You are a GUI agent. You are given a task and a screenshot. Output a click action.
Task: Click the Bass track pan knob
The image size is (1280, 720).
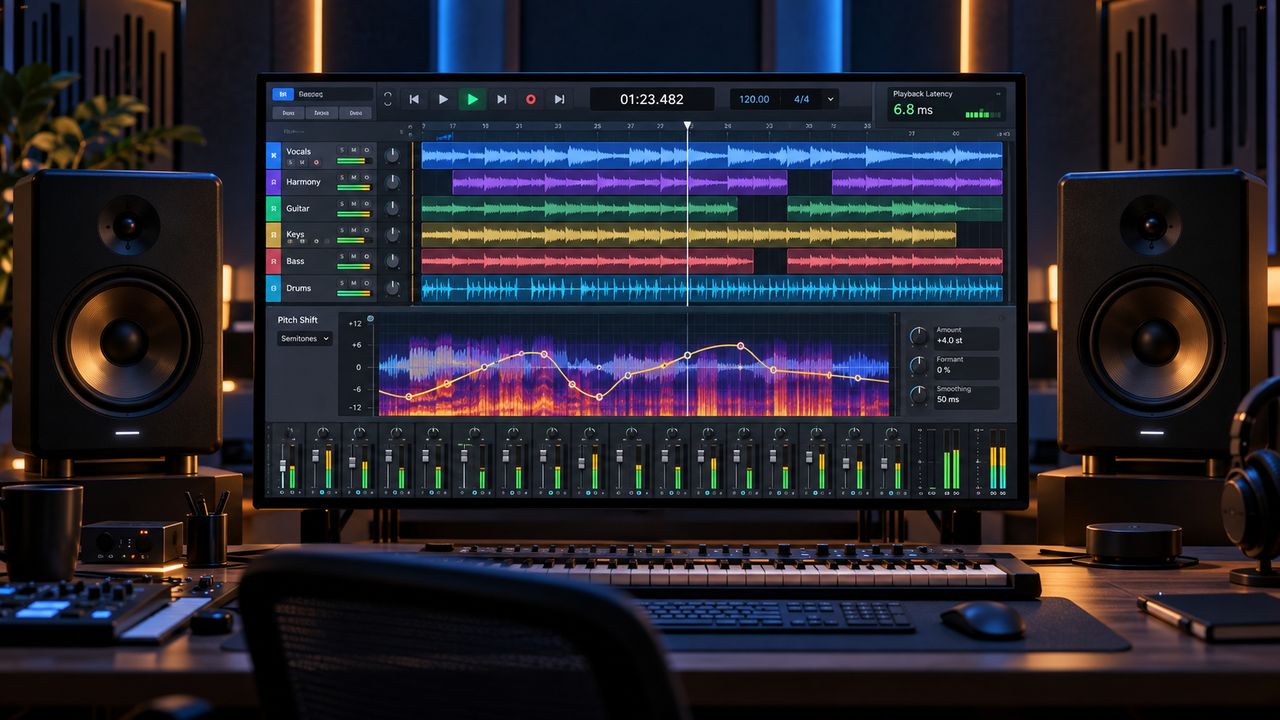click(x=392, y=261)
